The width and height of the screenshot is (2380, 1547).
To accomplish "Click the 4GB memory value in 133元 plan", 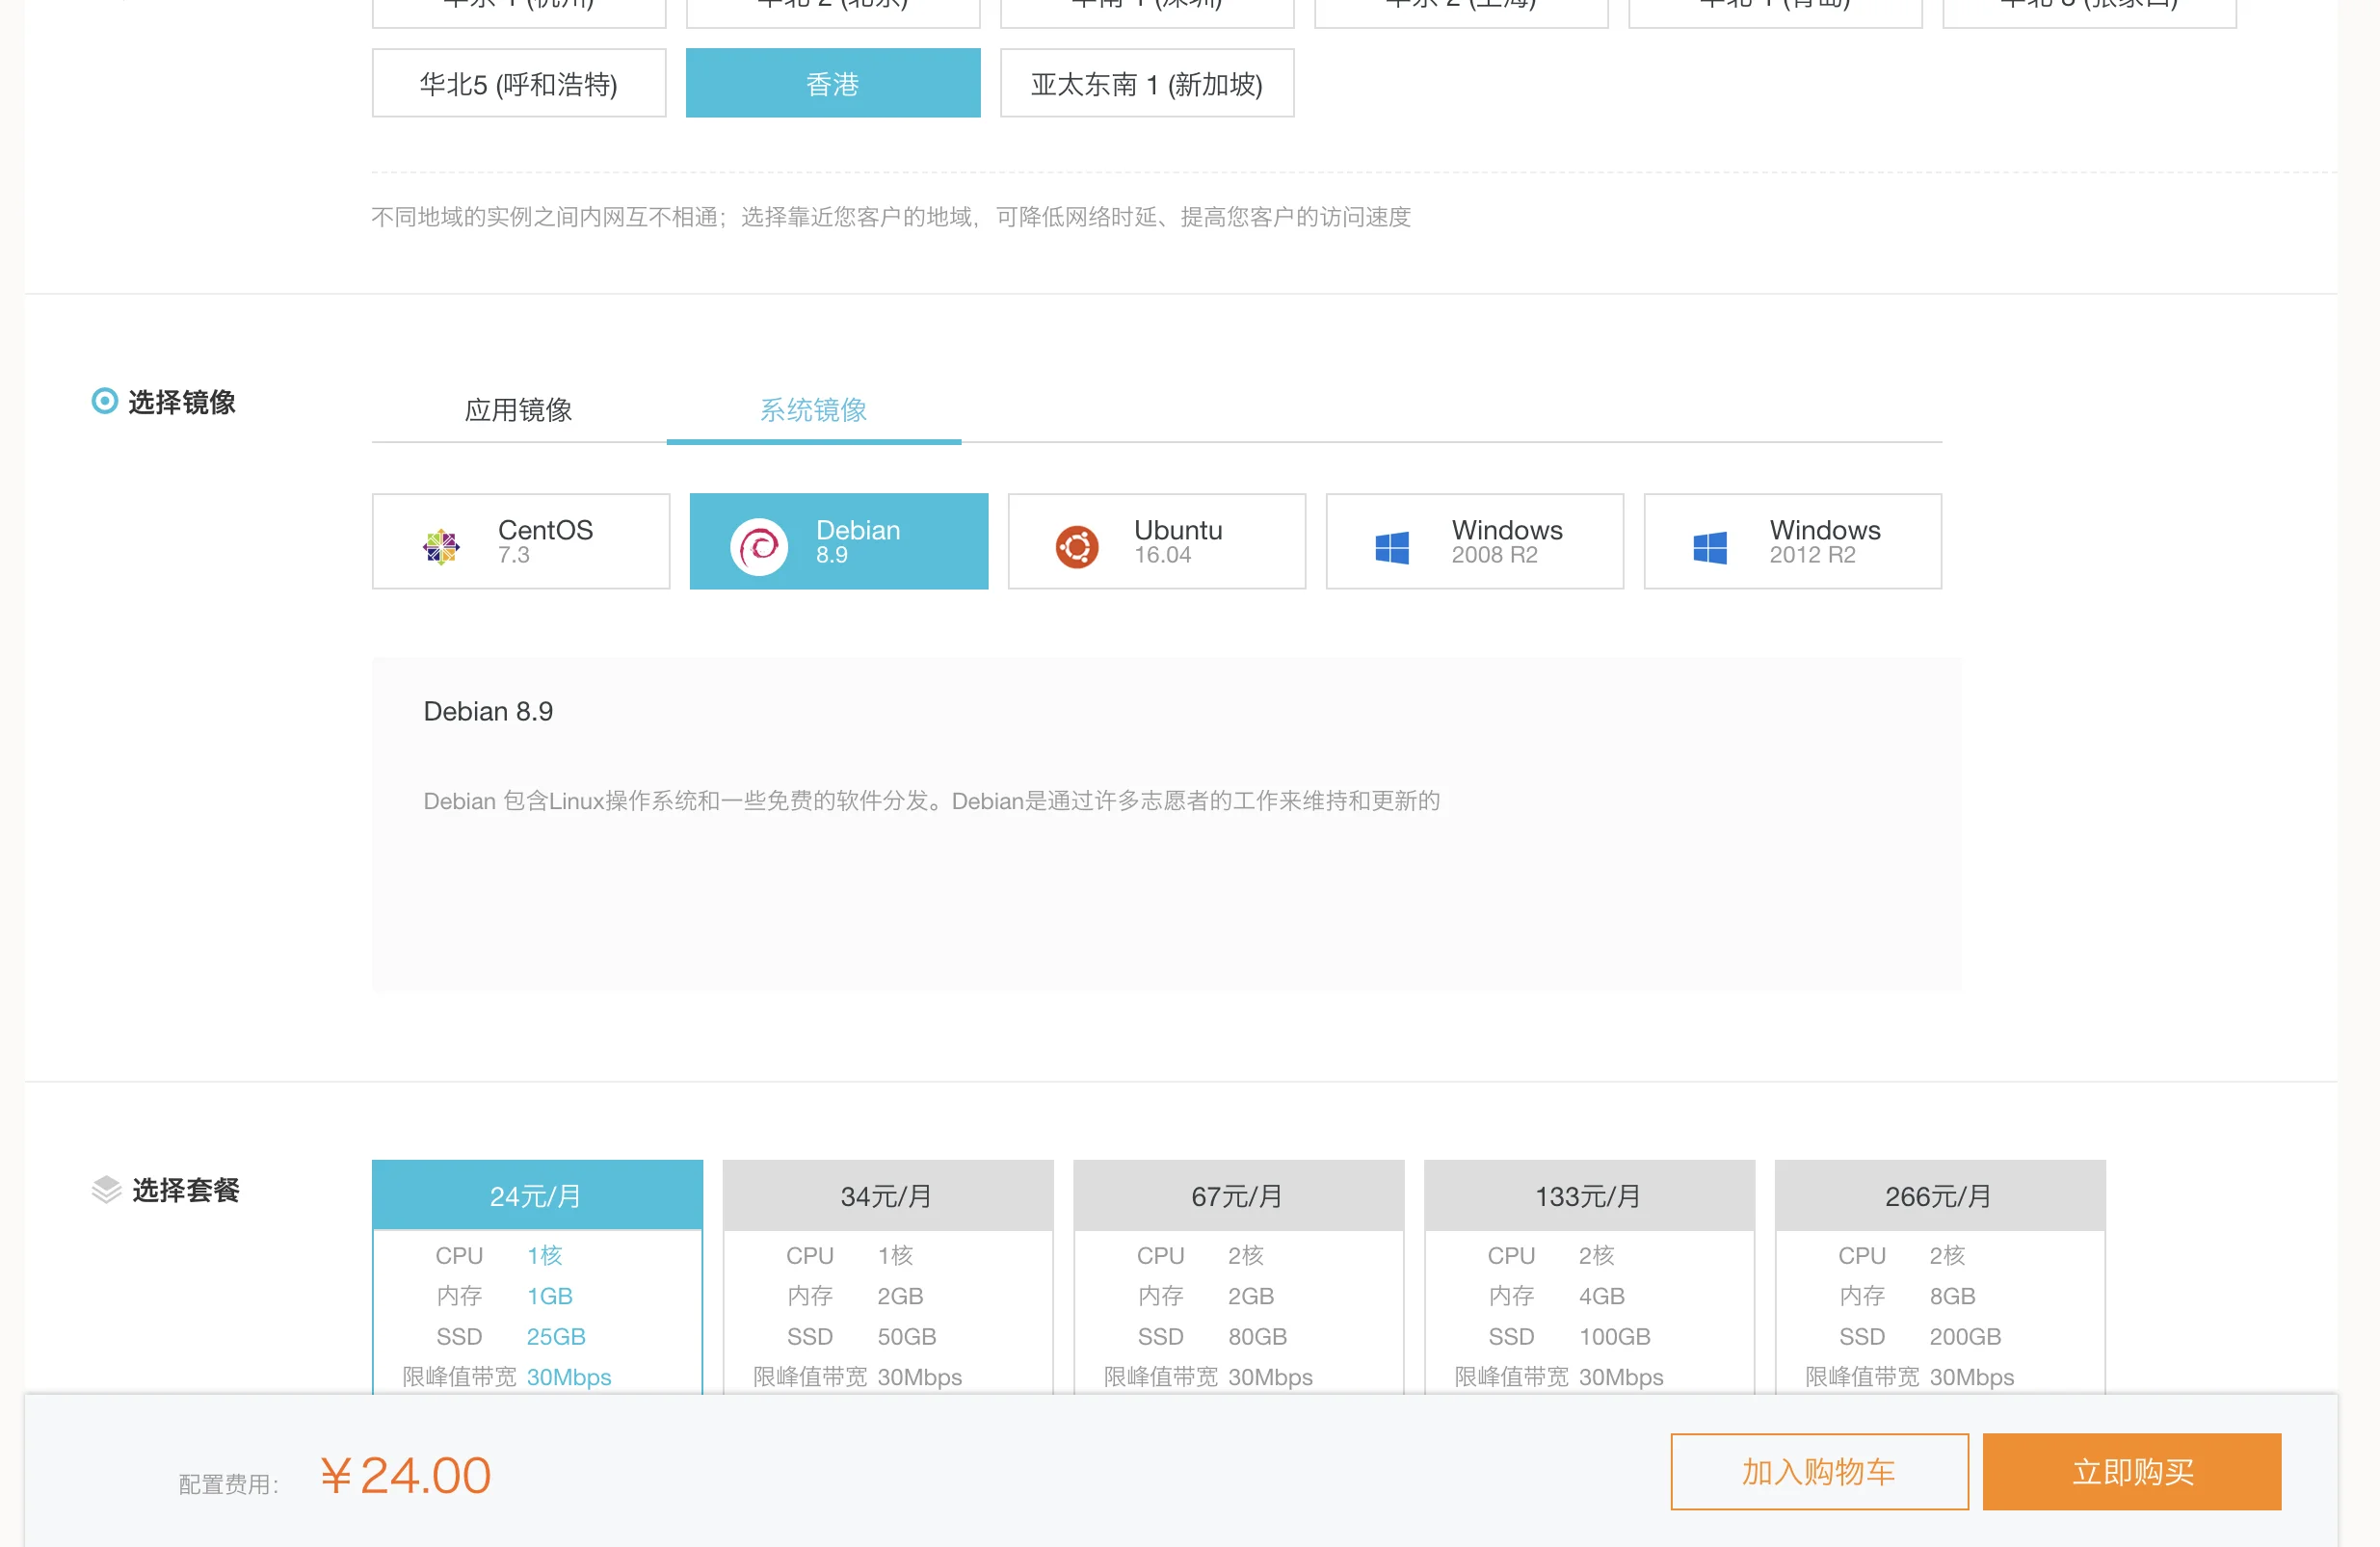I will [x=1601, y=1296].
